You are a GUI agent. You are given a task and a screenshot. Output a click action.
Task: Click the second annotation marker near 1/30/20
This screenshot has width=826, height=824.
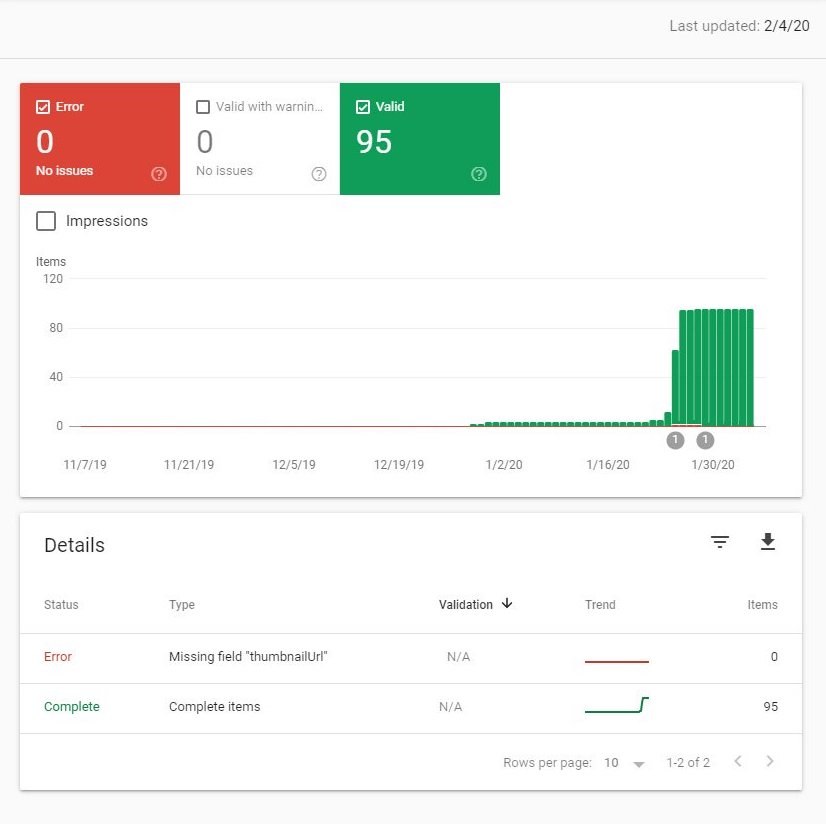[705, 440]
